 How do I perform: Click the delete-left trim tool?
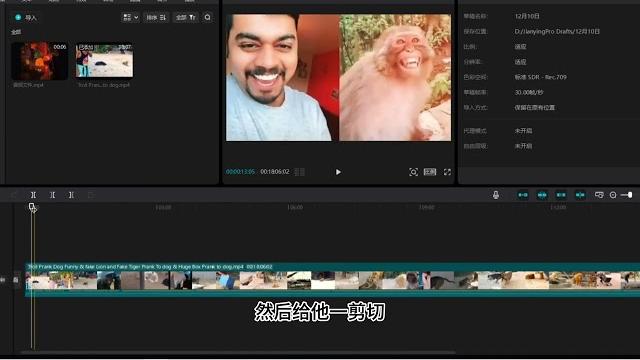[52, 195]
